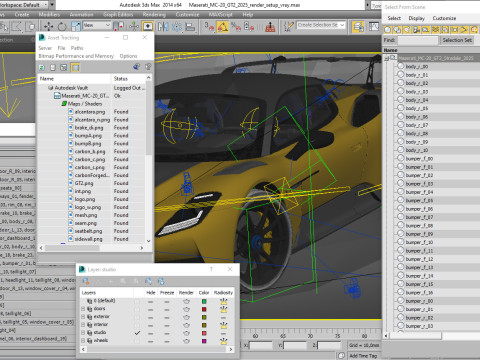Screen dimensions: 480x360
Task: Open the Display menu in Select From Scene
Action: (x=417, y=18)
